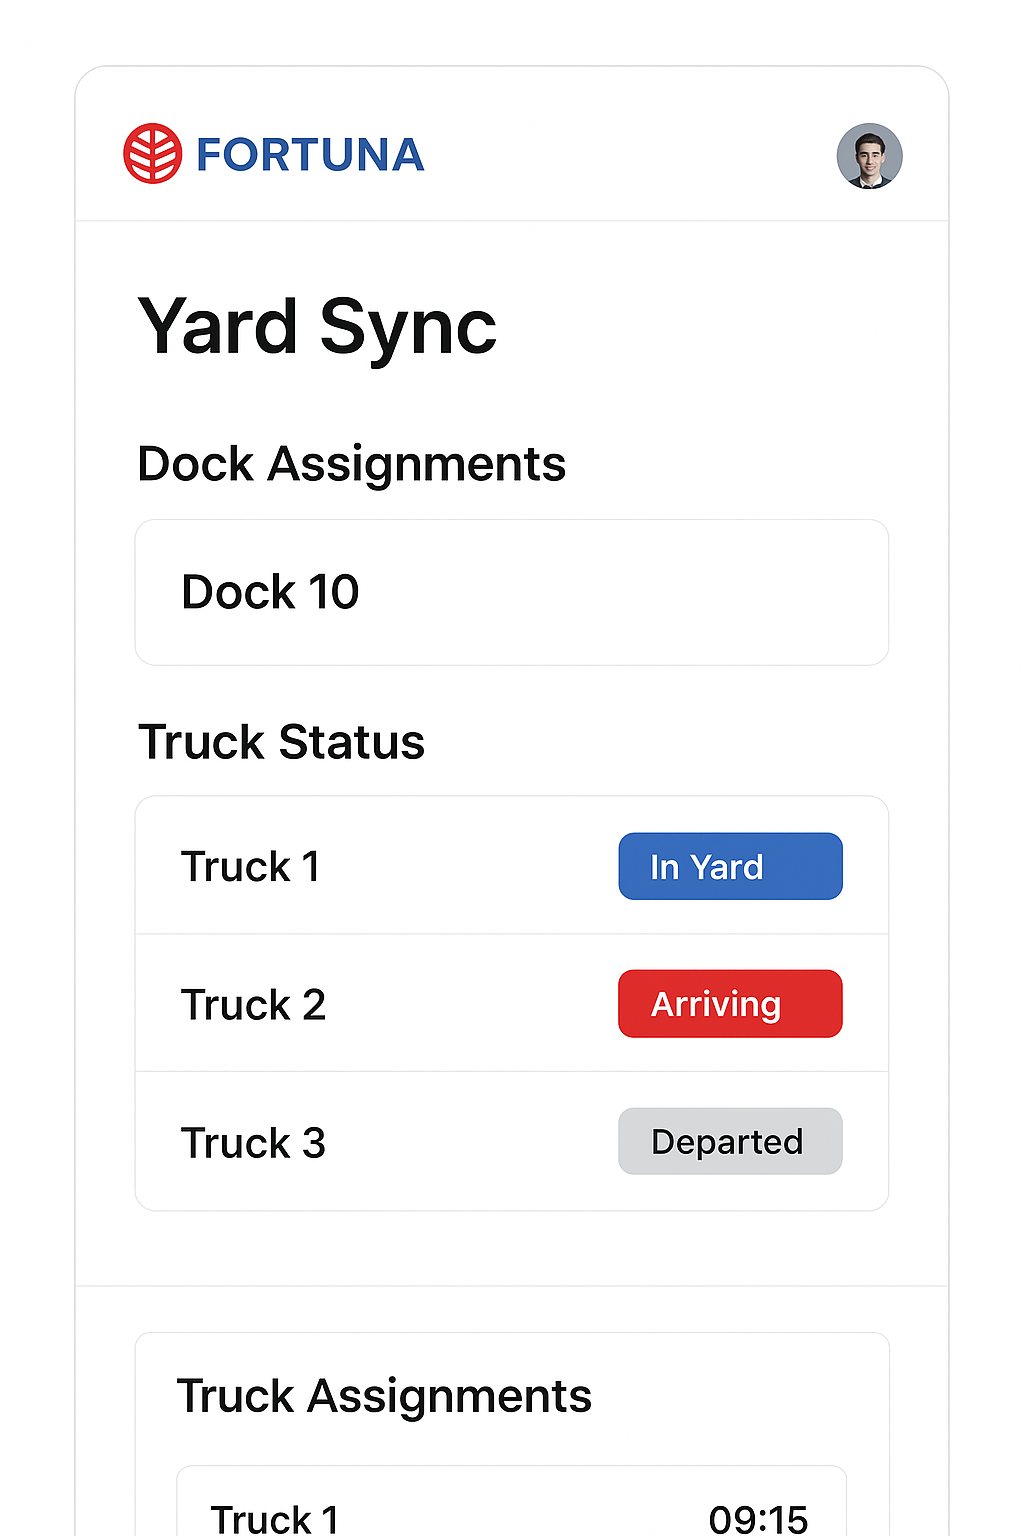Select the Dock 10 assignment card
Viewport: 1024px width, 1536px height.
(511, 592)
